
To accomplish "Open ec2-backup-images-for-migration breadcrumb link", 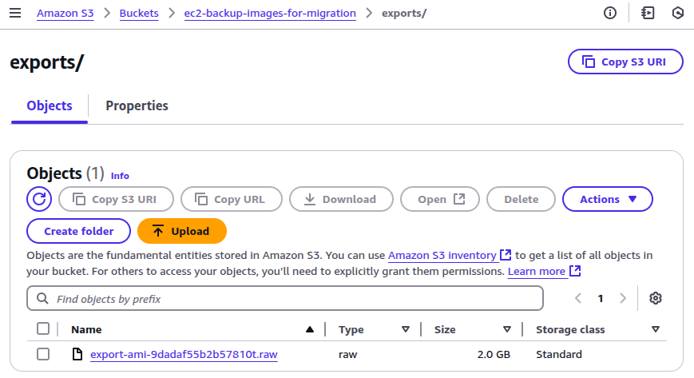I will coord(270,13).
